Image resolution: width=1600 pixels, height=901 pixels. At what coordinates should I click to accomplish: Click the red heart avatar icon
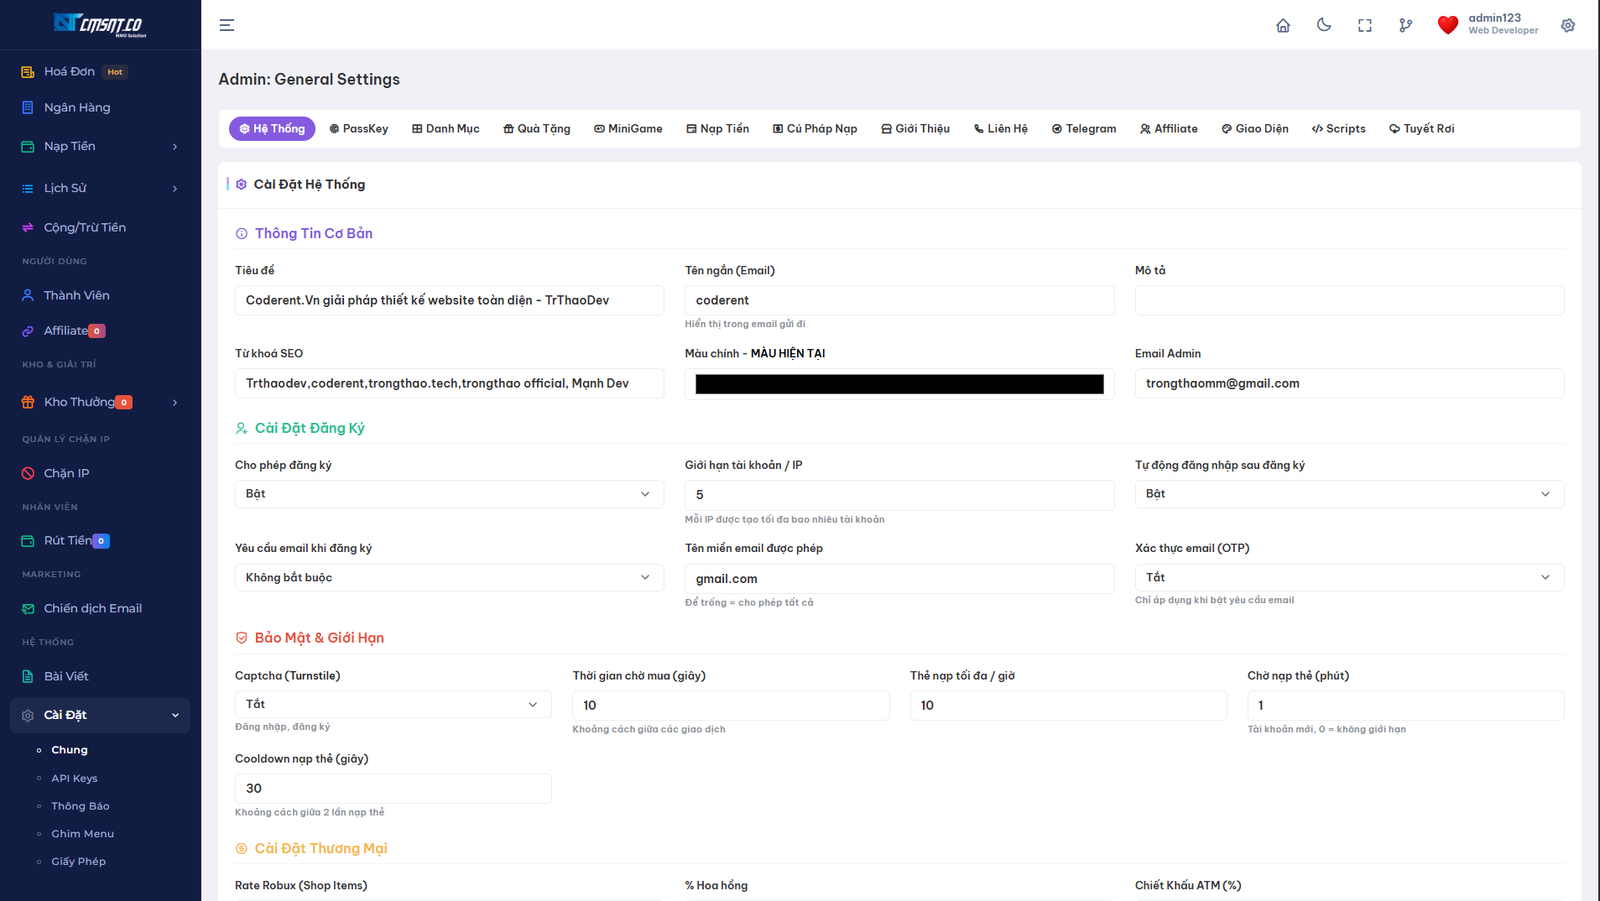(x=1447, y=25)
